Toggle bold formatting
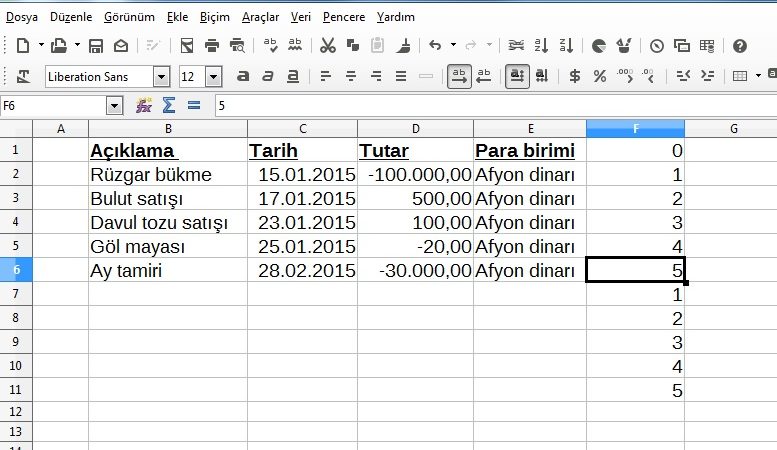Screen dimensions: 777x450 (243, 76)
